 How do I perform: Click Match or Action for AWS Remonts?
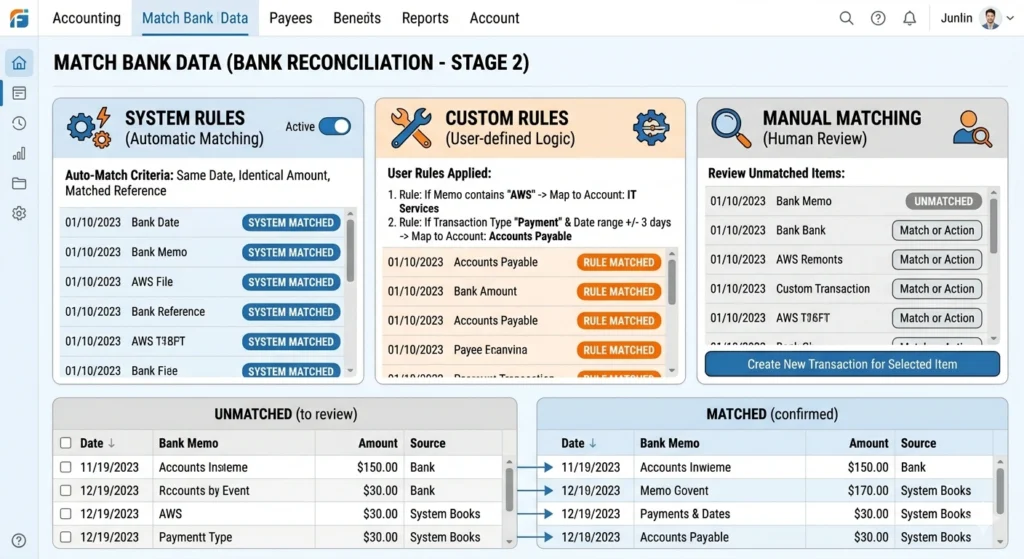pos(936,260)
